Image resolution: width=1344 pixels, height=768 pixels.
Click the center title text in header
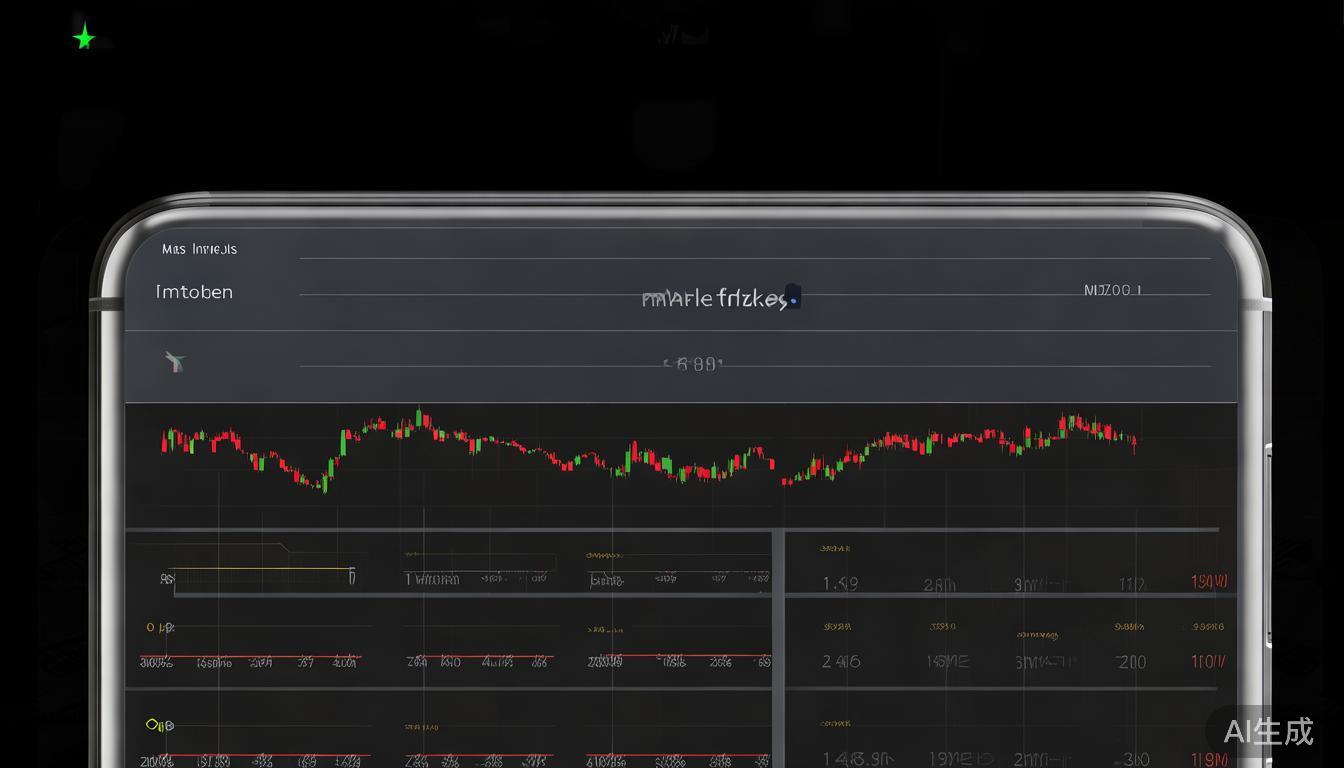pos(714,299)
